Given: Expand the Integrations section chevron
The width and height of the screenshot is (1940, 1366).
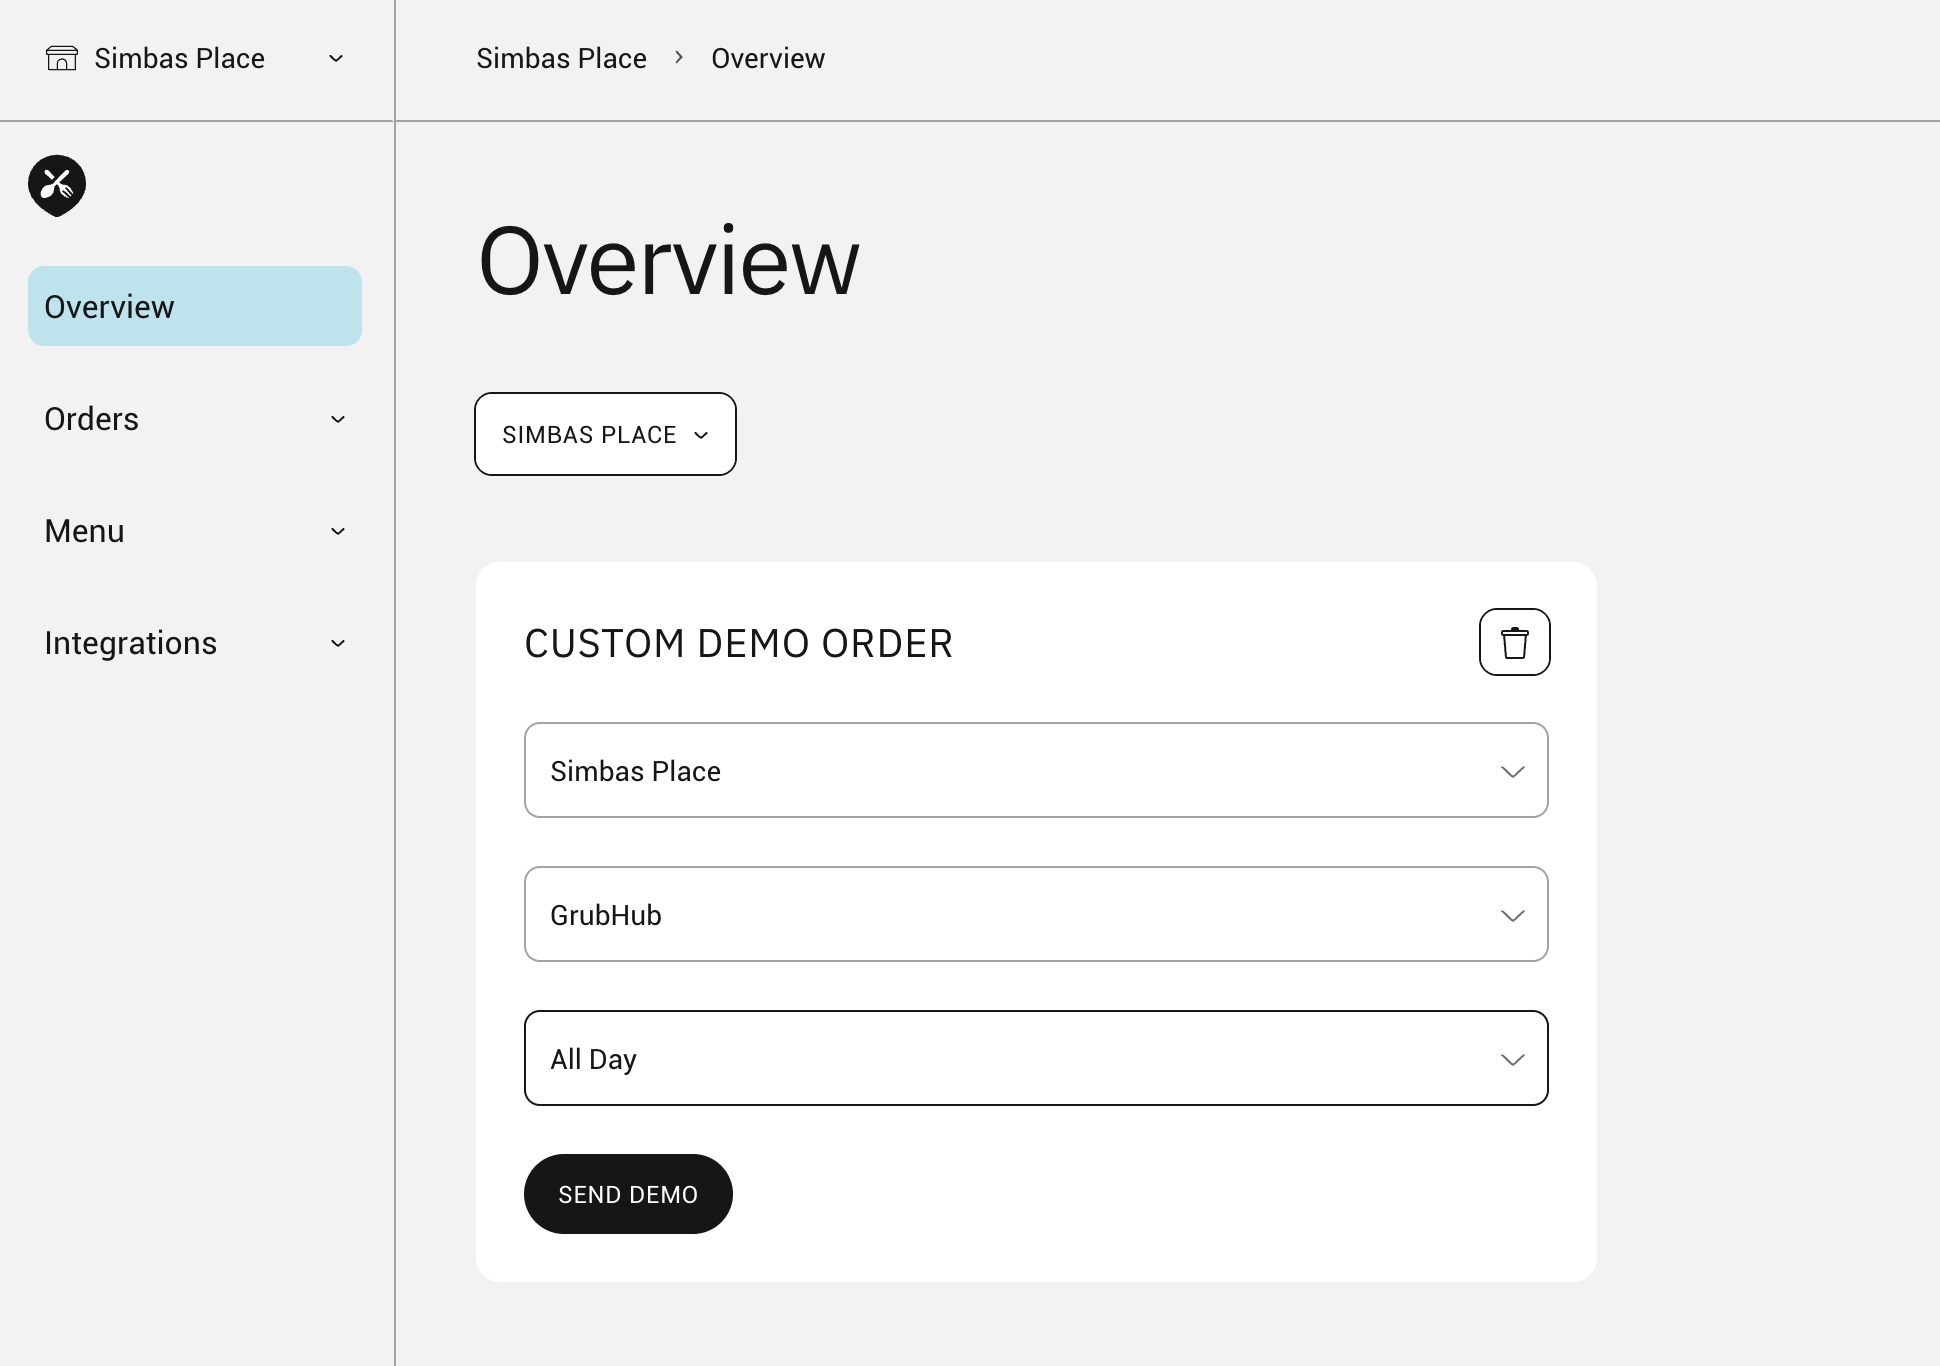Looking at the screenshot, I should click(x=338, y=643).
